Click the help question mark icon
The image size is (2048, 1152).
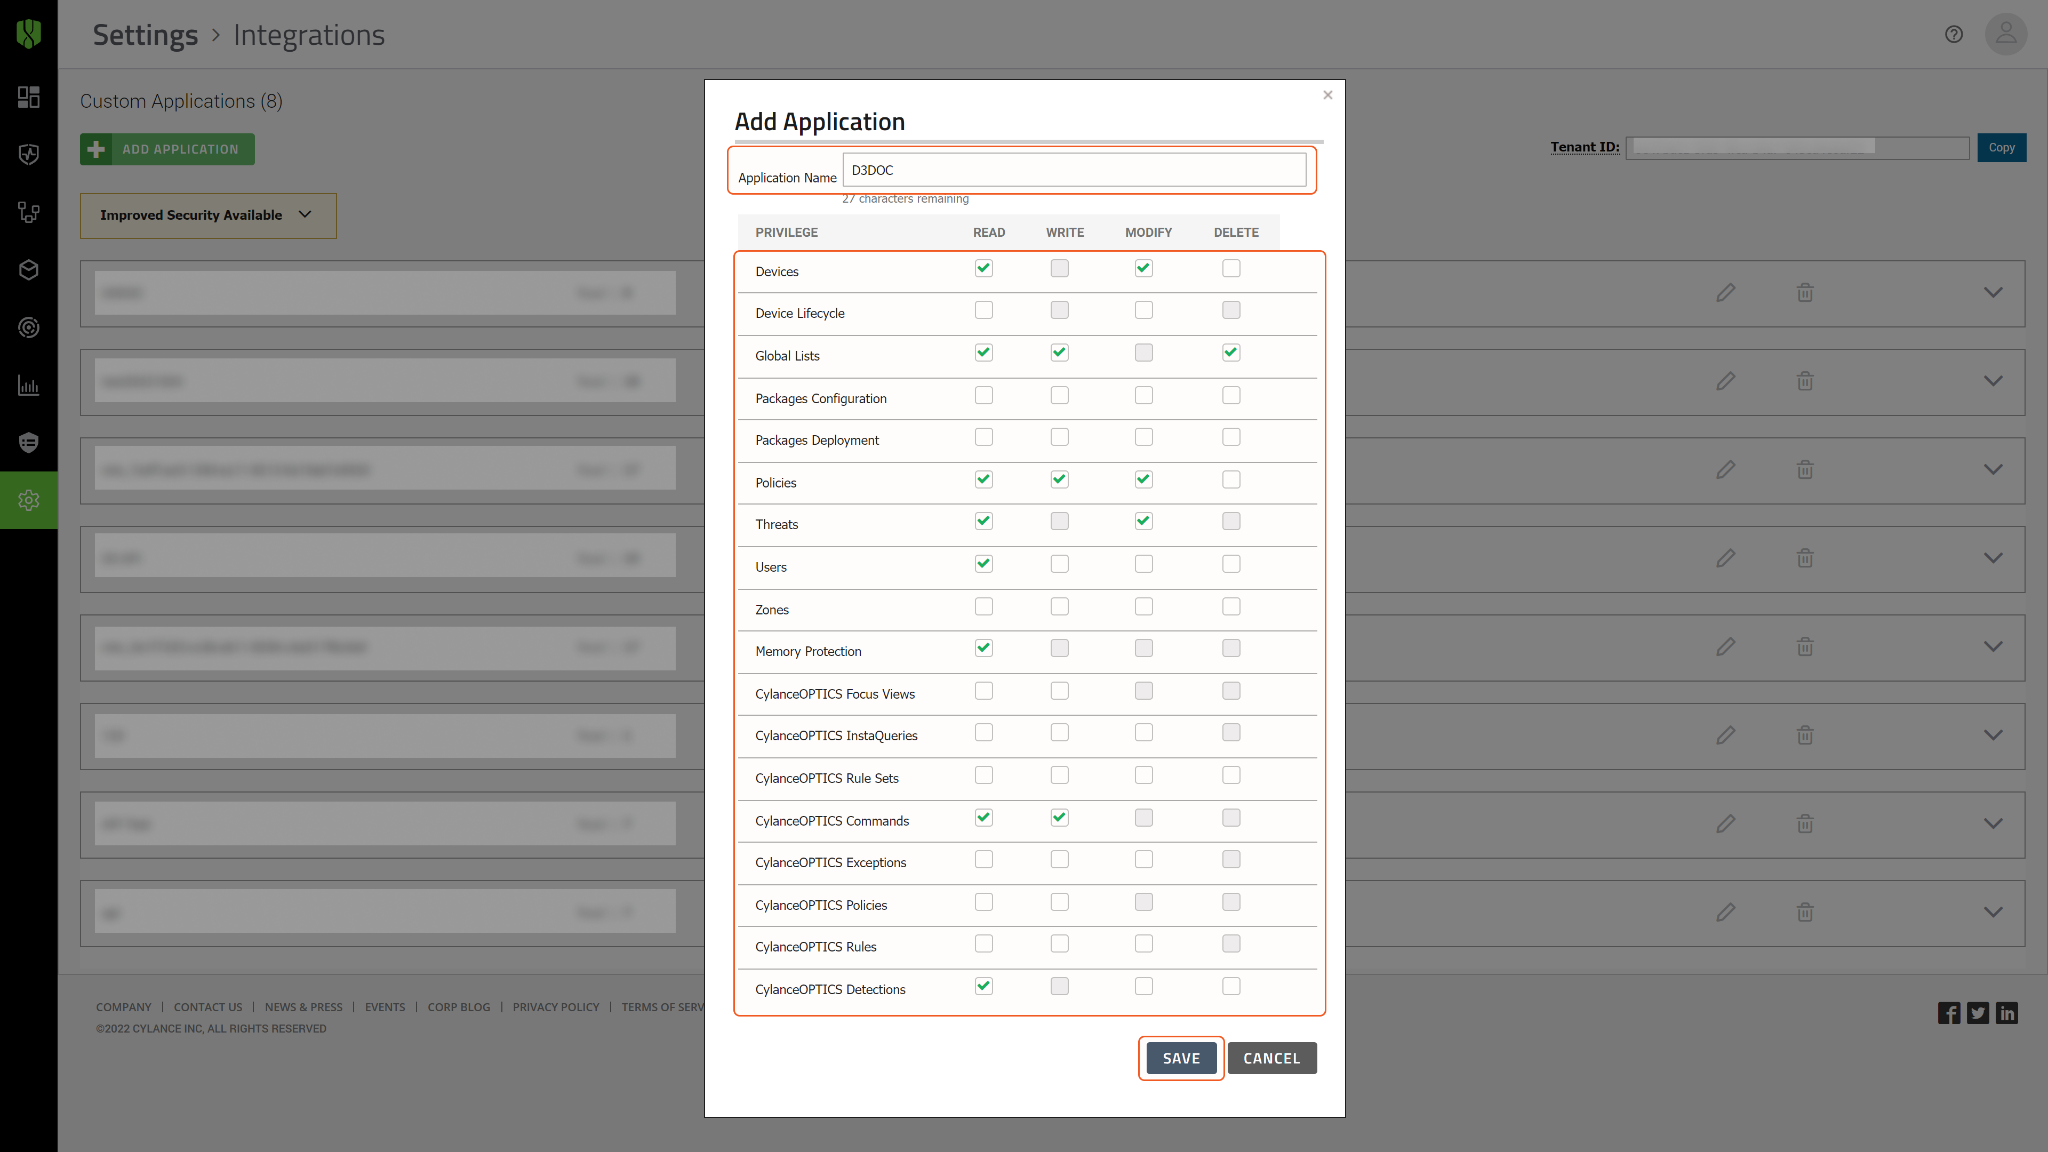(1953, 35)
